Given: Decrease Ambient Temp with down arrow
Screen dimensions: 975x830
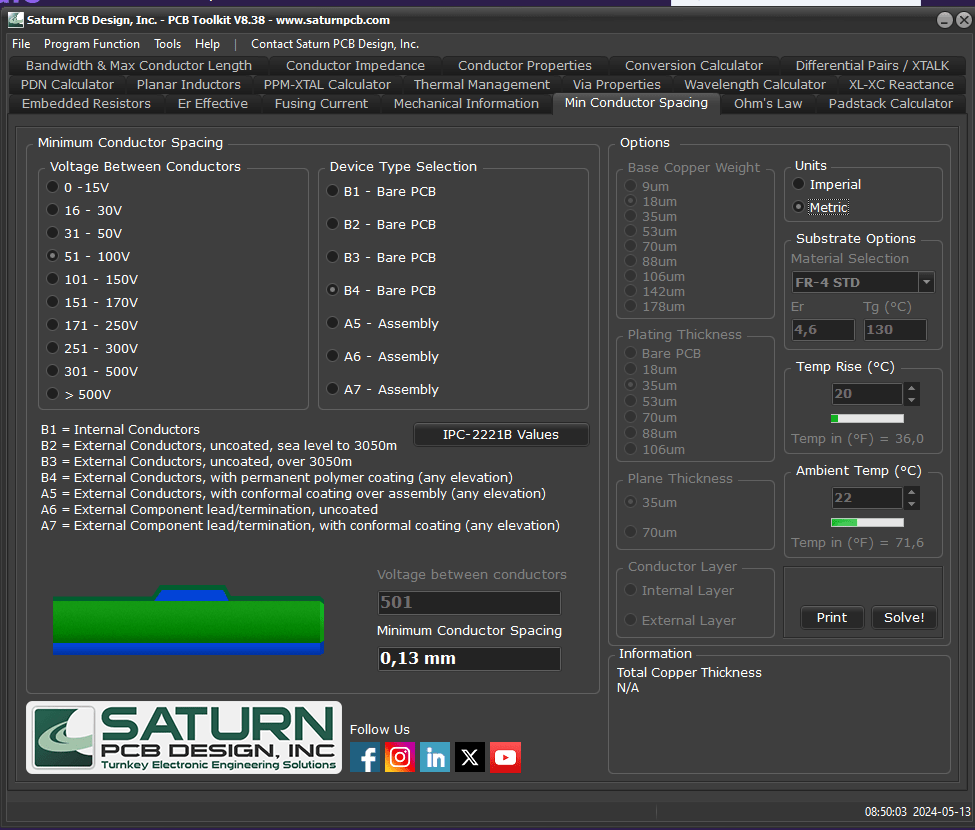Looking at the screenshot, I should [912, 504].
